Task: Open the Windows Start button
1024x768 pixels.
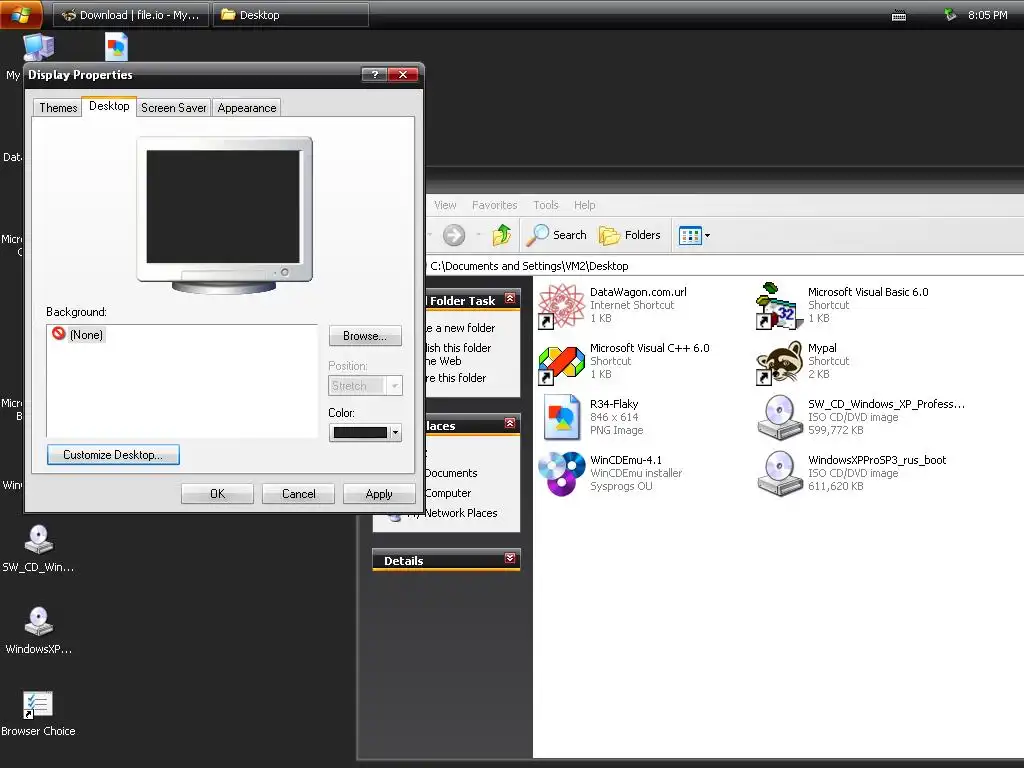Action: coord(21,14)
